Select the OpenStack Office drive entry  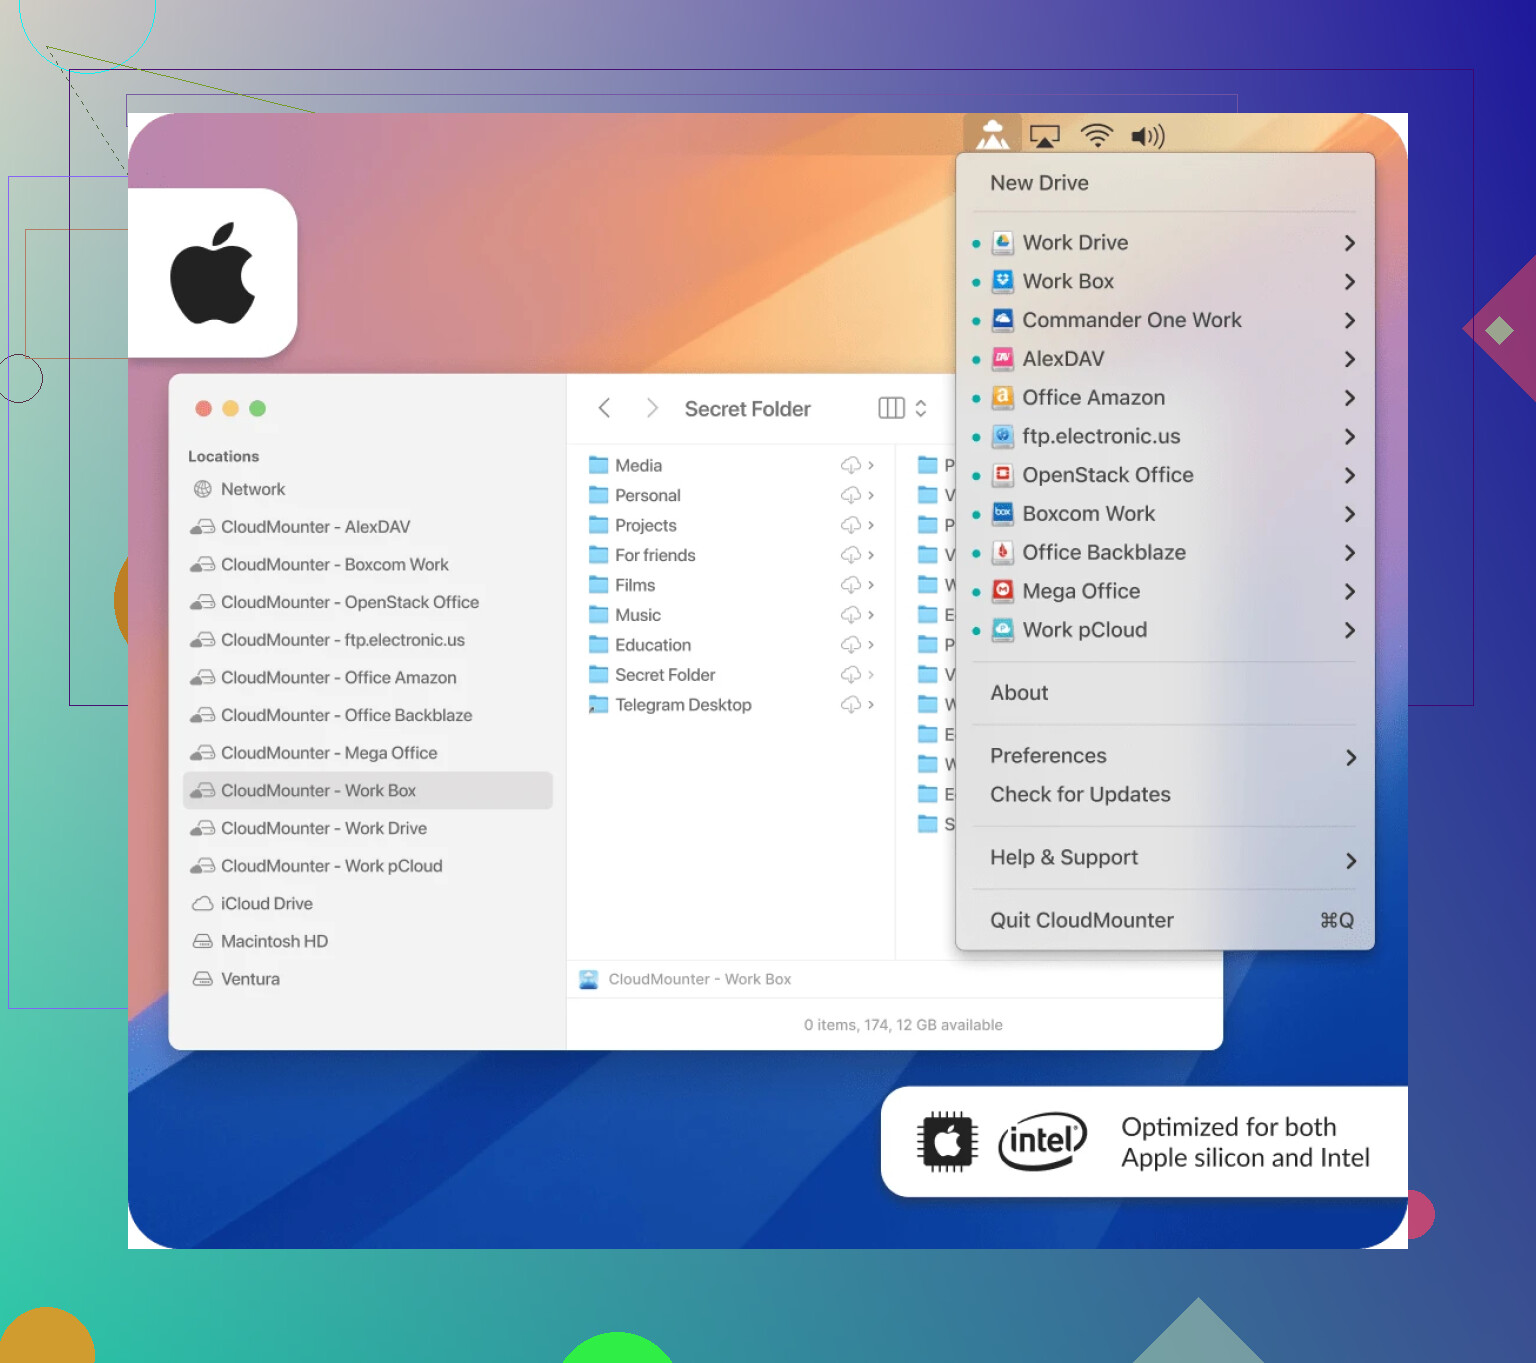point(1165,475)
